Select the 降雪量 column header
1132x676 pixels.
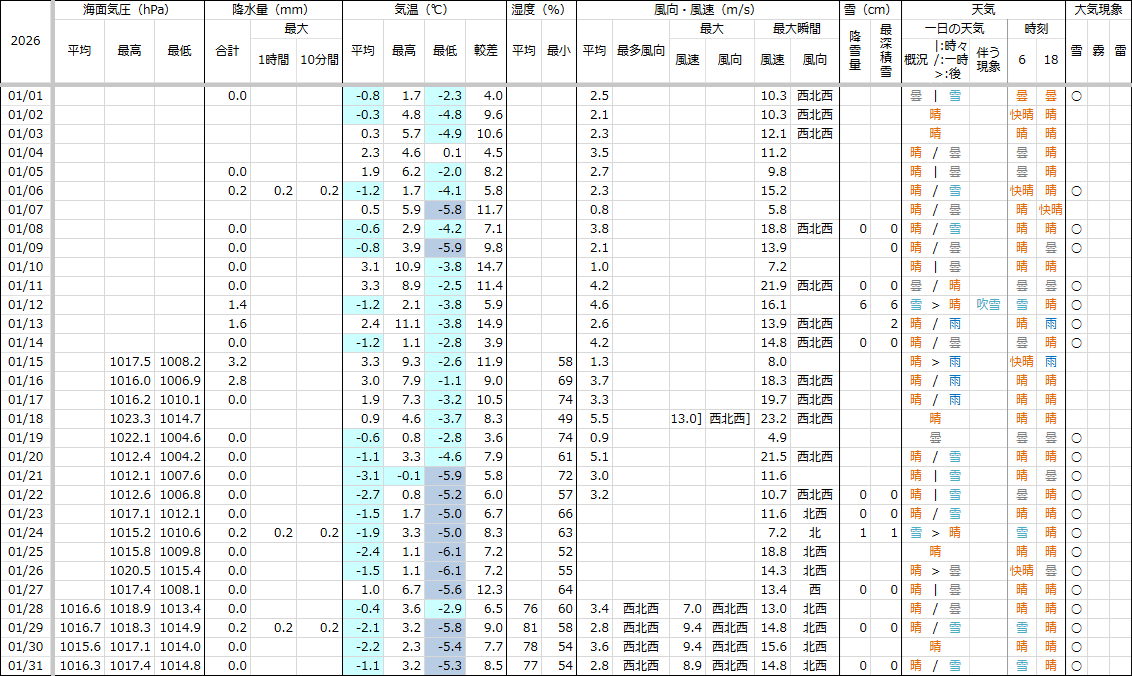pos(856,50)
